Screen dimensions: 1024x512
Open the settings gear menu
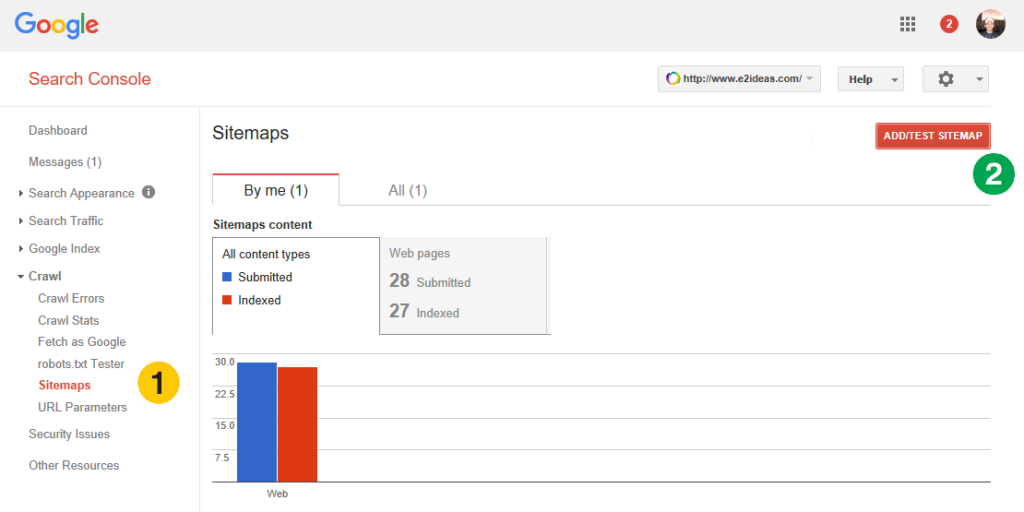(x=946, y=79)
